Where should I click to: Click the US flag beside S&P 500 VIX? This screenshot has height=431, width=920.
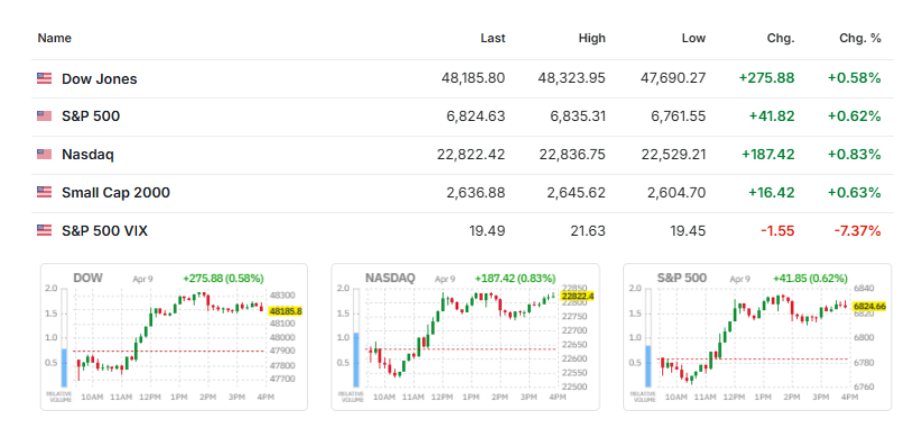click(x=44, y=230)
